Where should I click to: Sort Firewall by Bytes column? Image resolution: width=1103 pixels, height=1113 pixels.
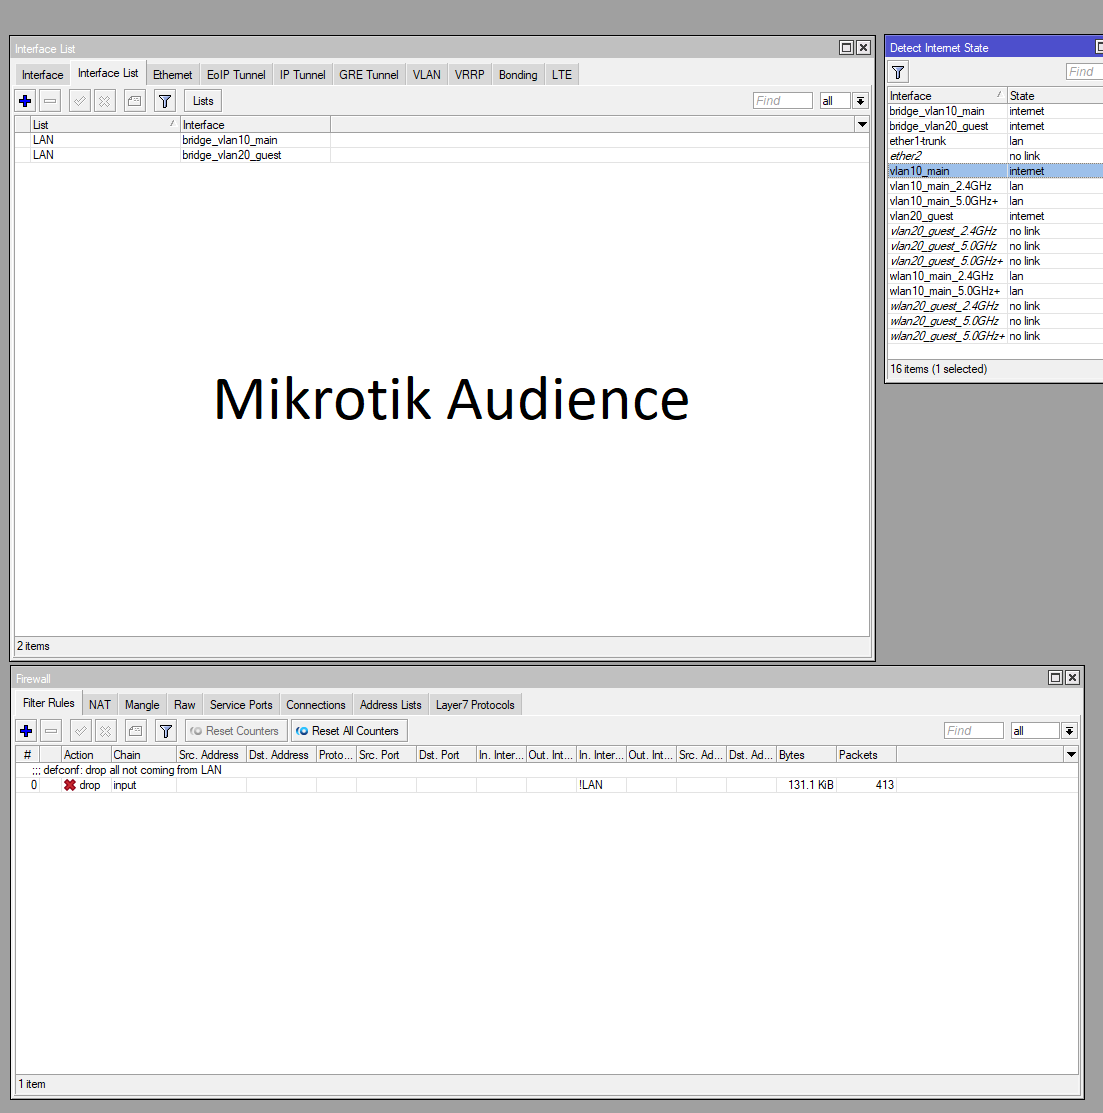[806, 755]
